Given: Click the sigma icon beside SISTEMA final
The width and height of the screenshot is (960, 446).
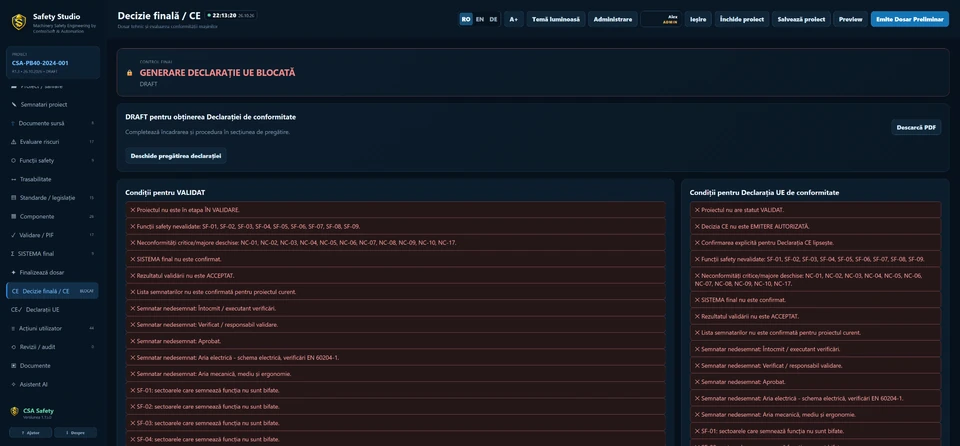Looking at the screenshot, I should click(x=13, y=254).
